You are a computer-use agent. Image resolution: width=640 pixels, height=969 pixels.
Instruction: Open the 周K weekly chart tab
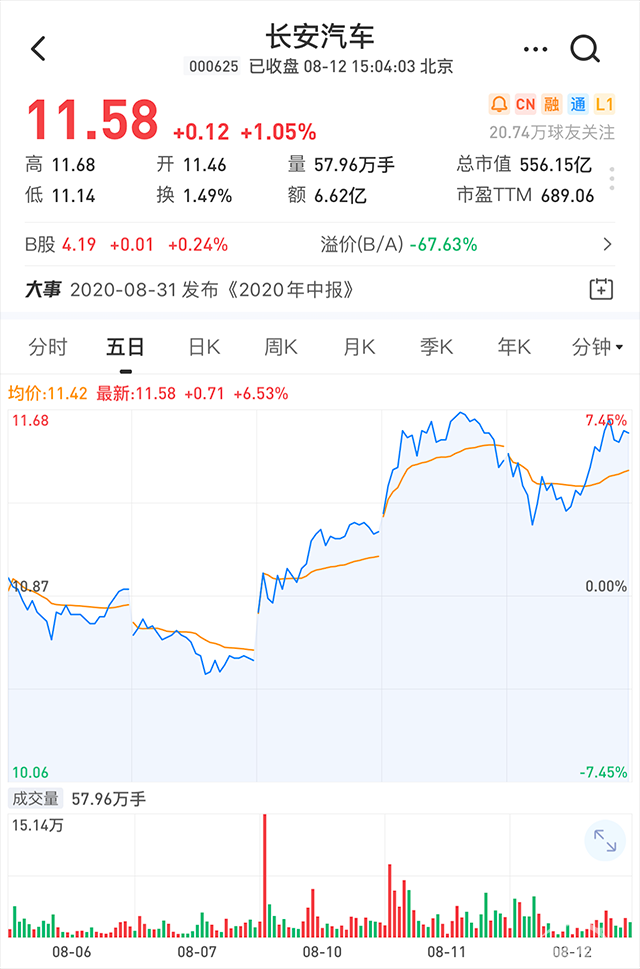pyautogui.click(x=278, y=347)
